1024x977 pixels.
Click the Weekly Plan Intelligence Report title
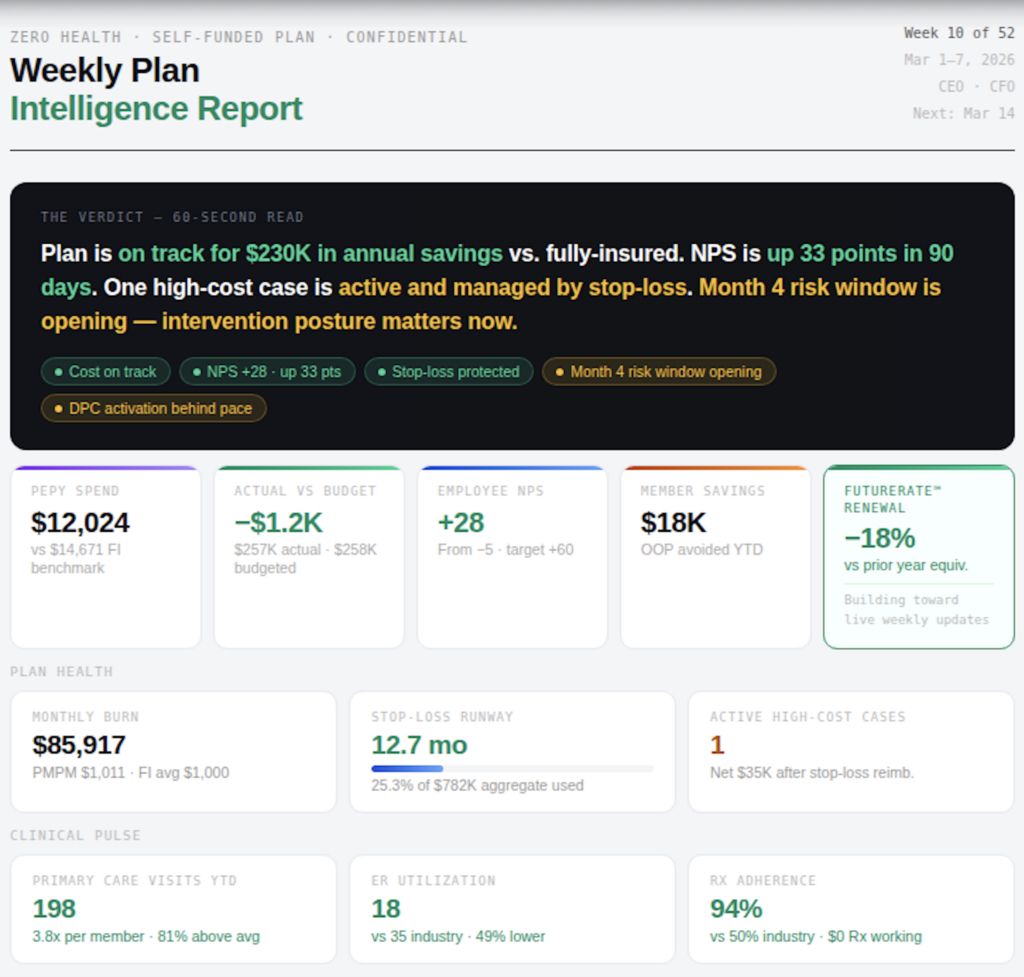[x=156, y=89]
